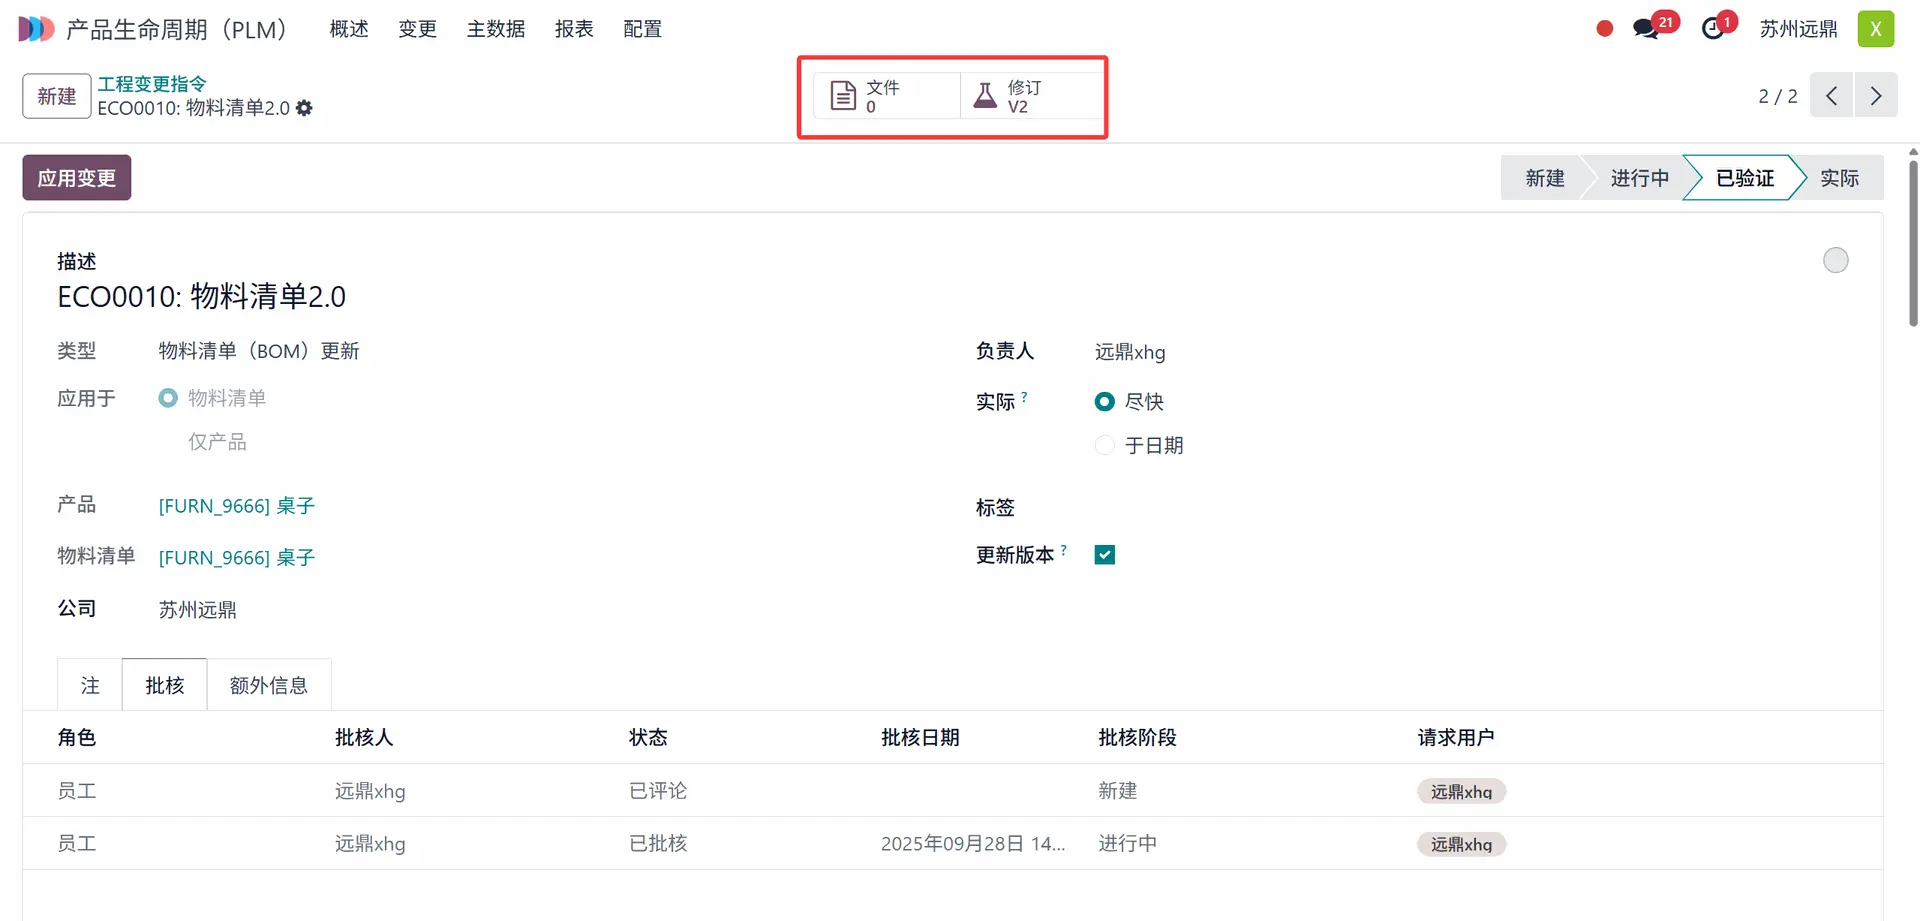Image resolution: width=1920 pixels, height=921 pixels.
Task: Expand the 配置 menu
Action: (x=642, y=29)
